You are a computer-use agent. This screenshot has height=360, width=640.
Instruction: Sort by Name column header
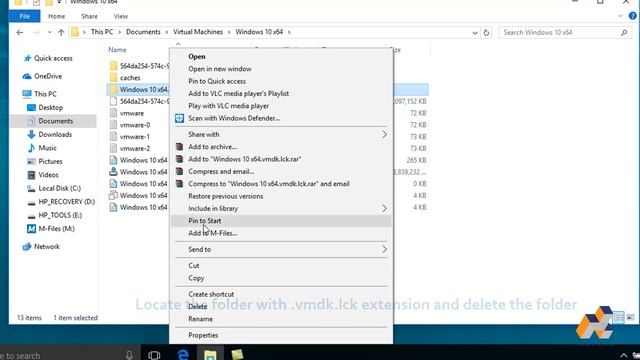pos(118,50)
